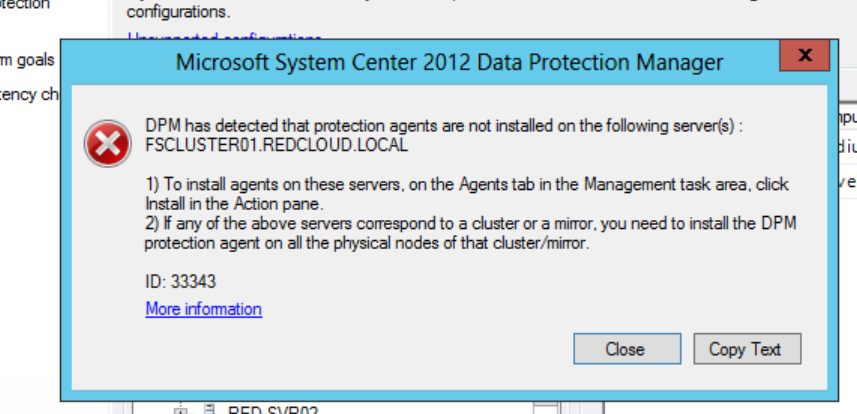Expand the RED-SVR02 tree node

pos(180,410)
